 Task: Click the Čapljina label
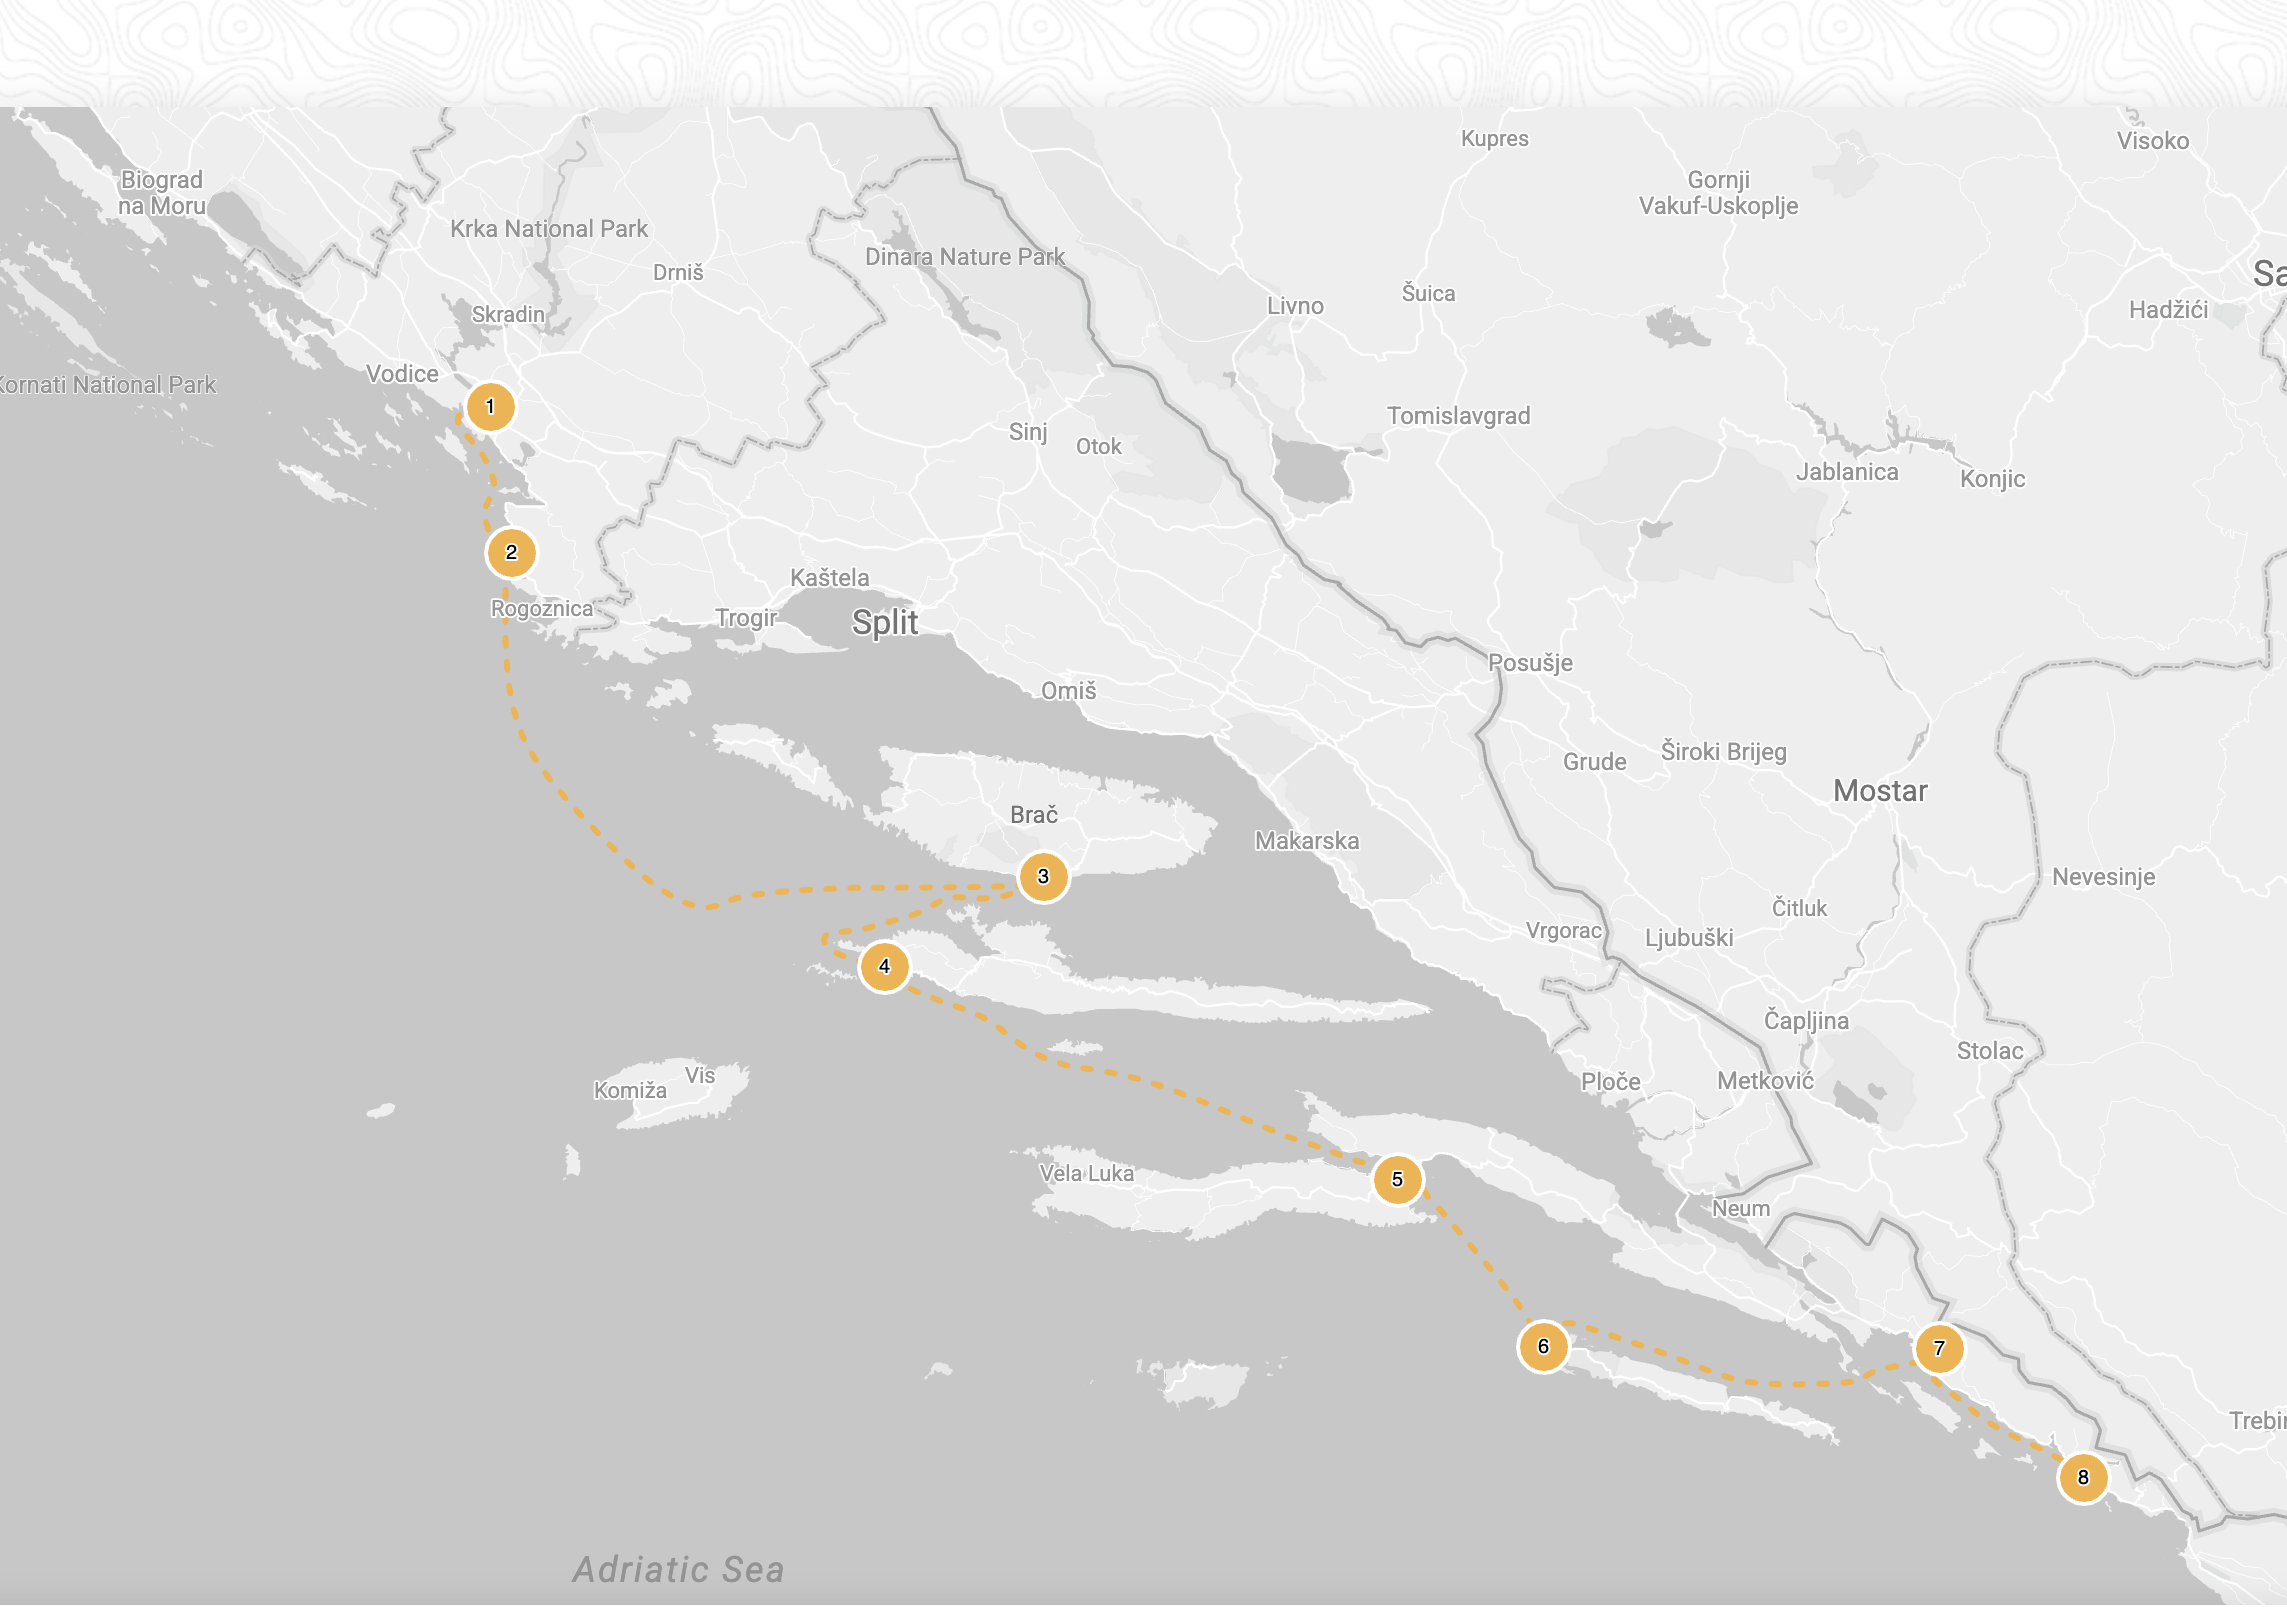[x=1806, y=1021]
